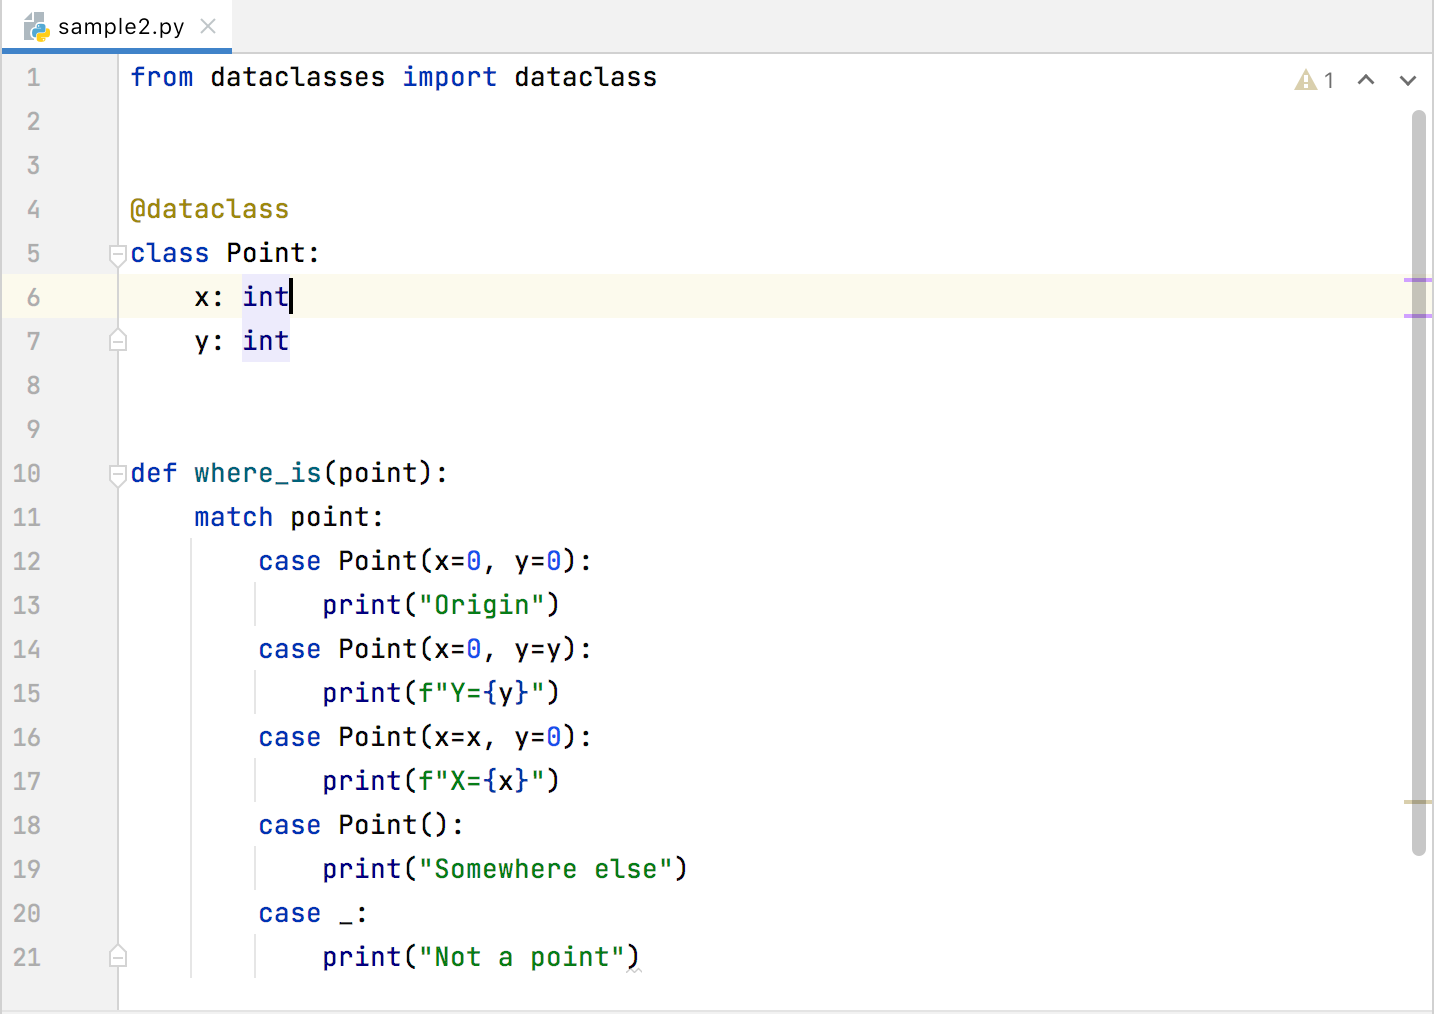Click the fold region end marker beside line 21
This screenshot has width=1434, height=1014.
point(117,957)
